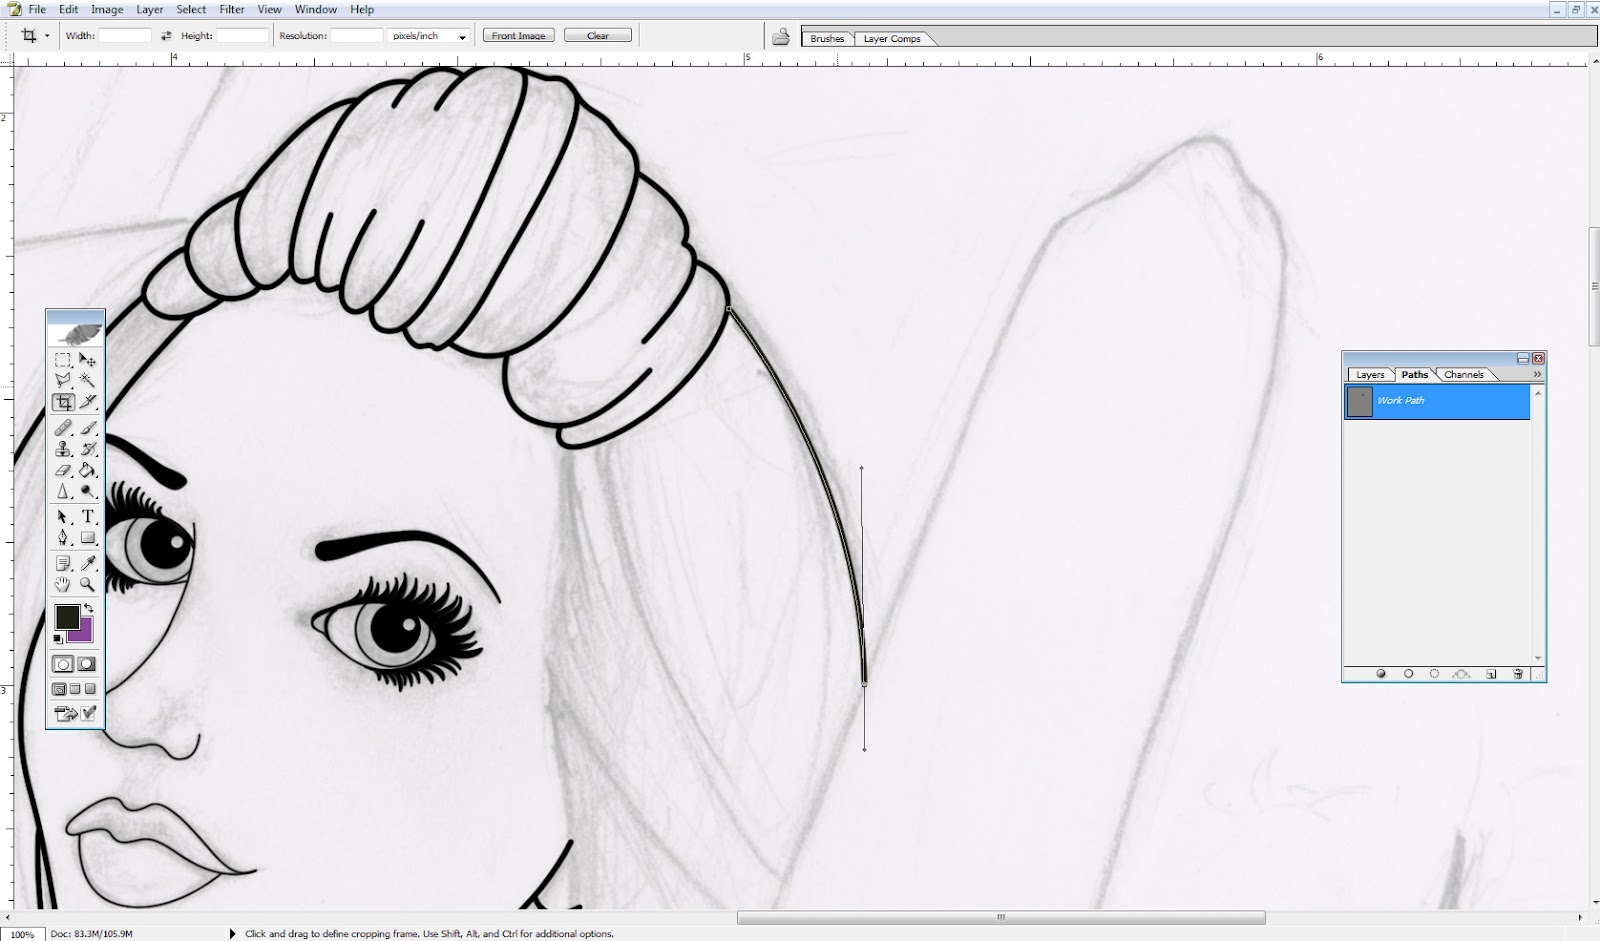The height and width of the screenshot is (941, 1600).
Task: Switch to the Channels tab
Action: (1464, 375)
